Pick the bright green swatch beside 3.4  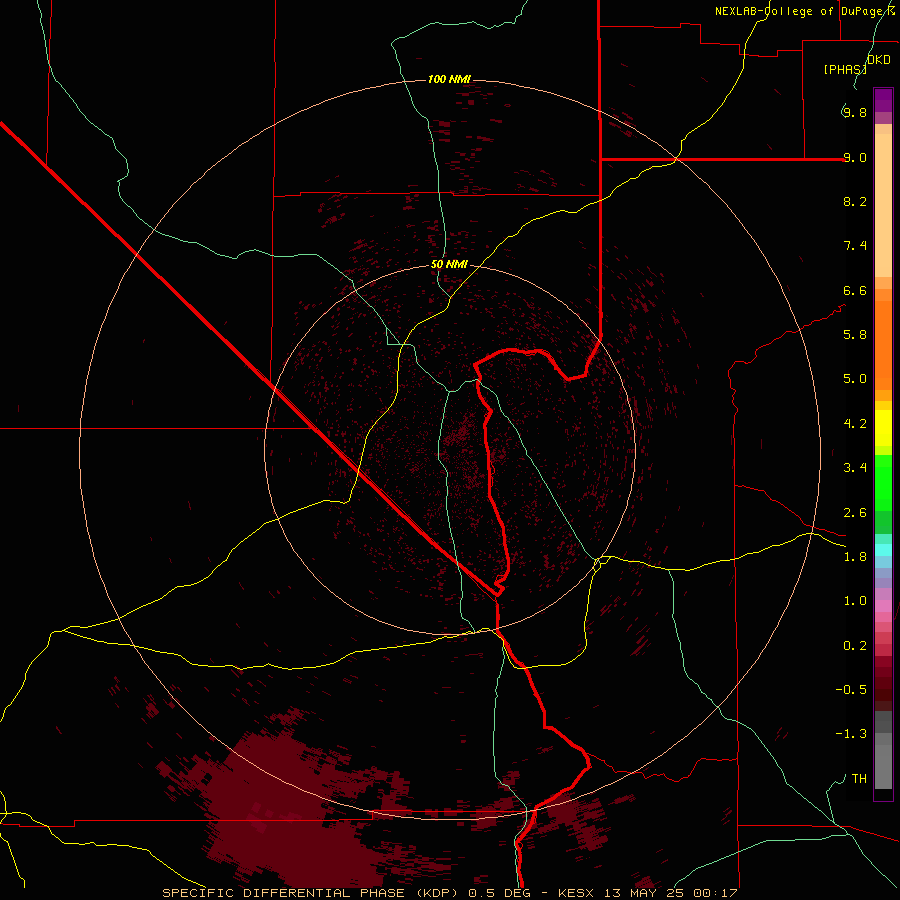(883, 483)
